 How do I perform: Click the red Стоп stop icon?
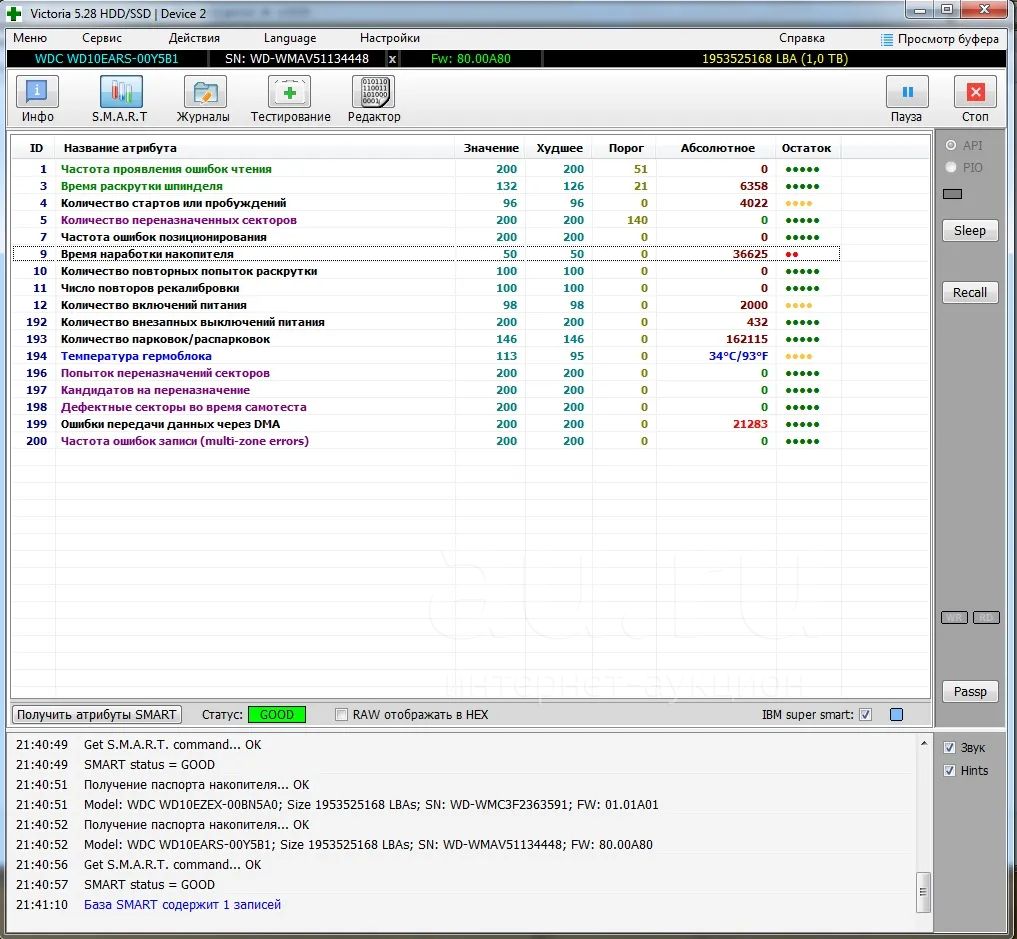[975, 92]
